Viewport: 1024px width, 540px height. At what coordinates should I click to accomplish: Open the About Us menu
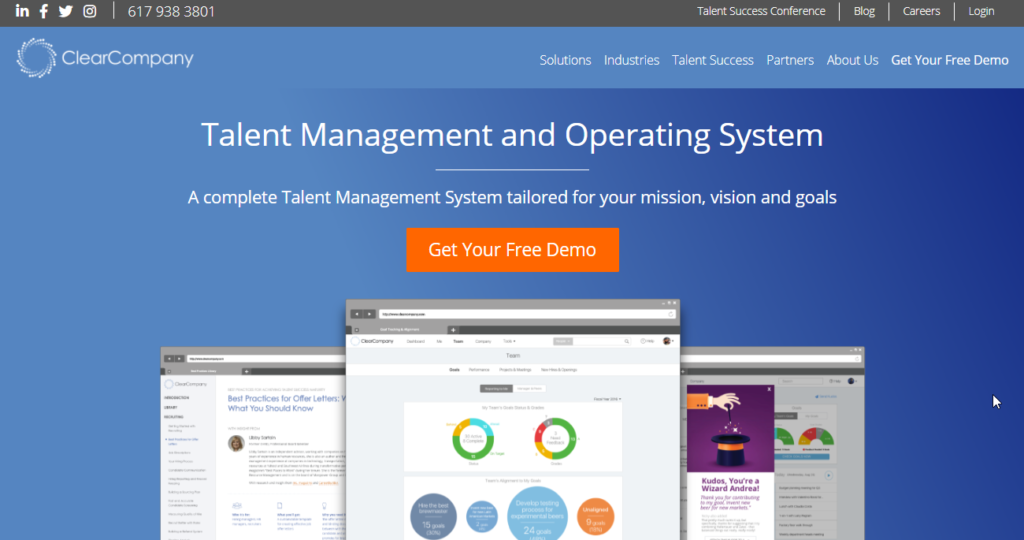[x=852, y=60]
